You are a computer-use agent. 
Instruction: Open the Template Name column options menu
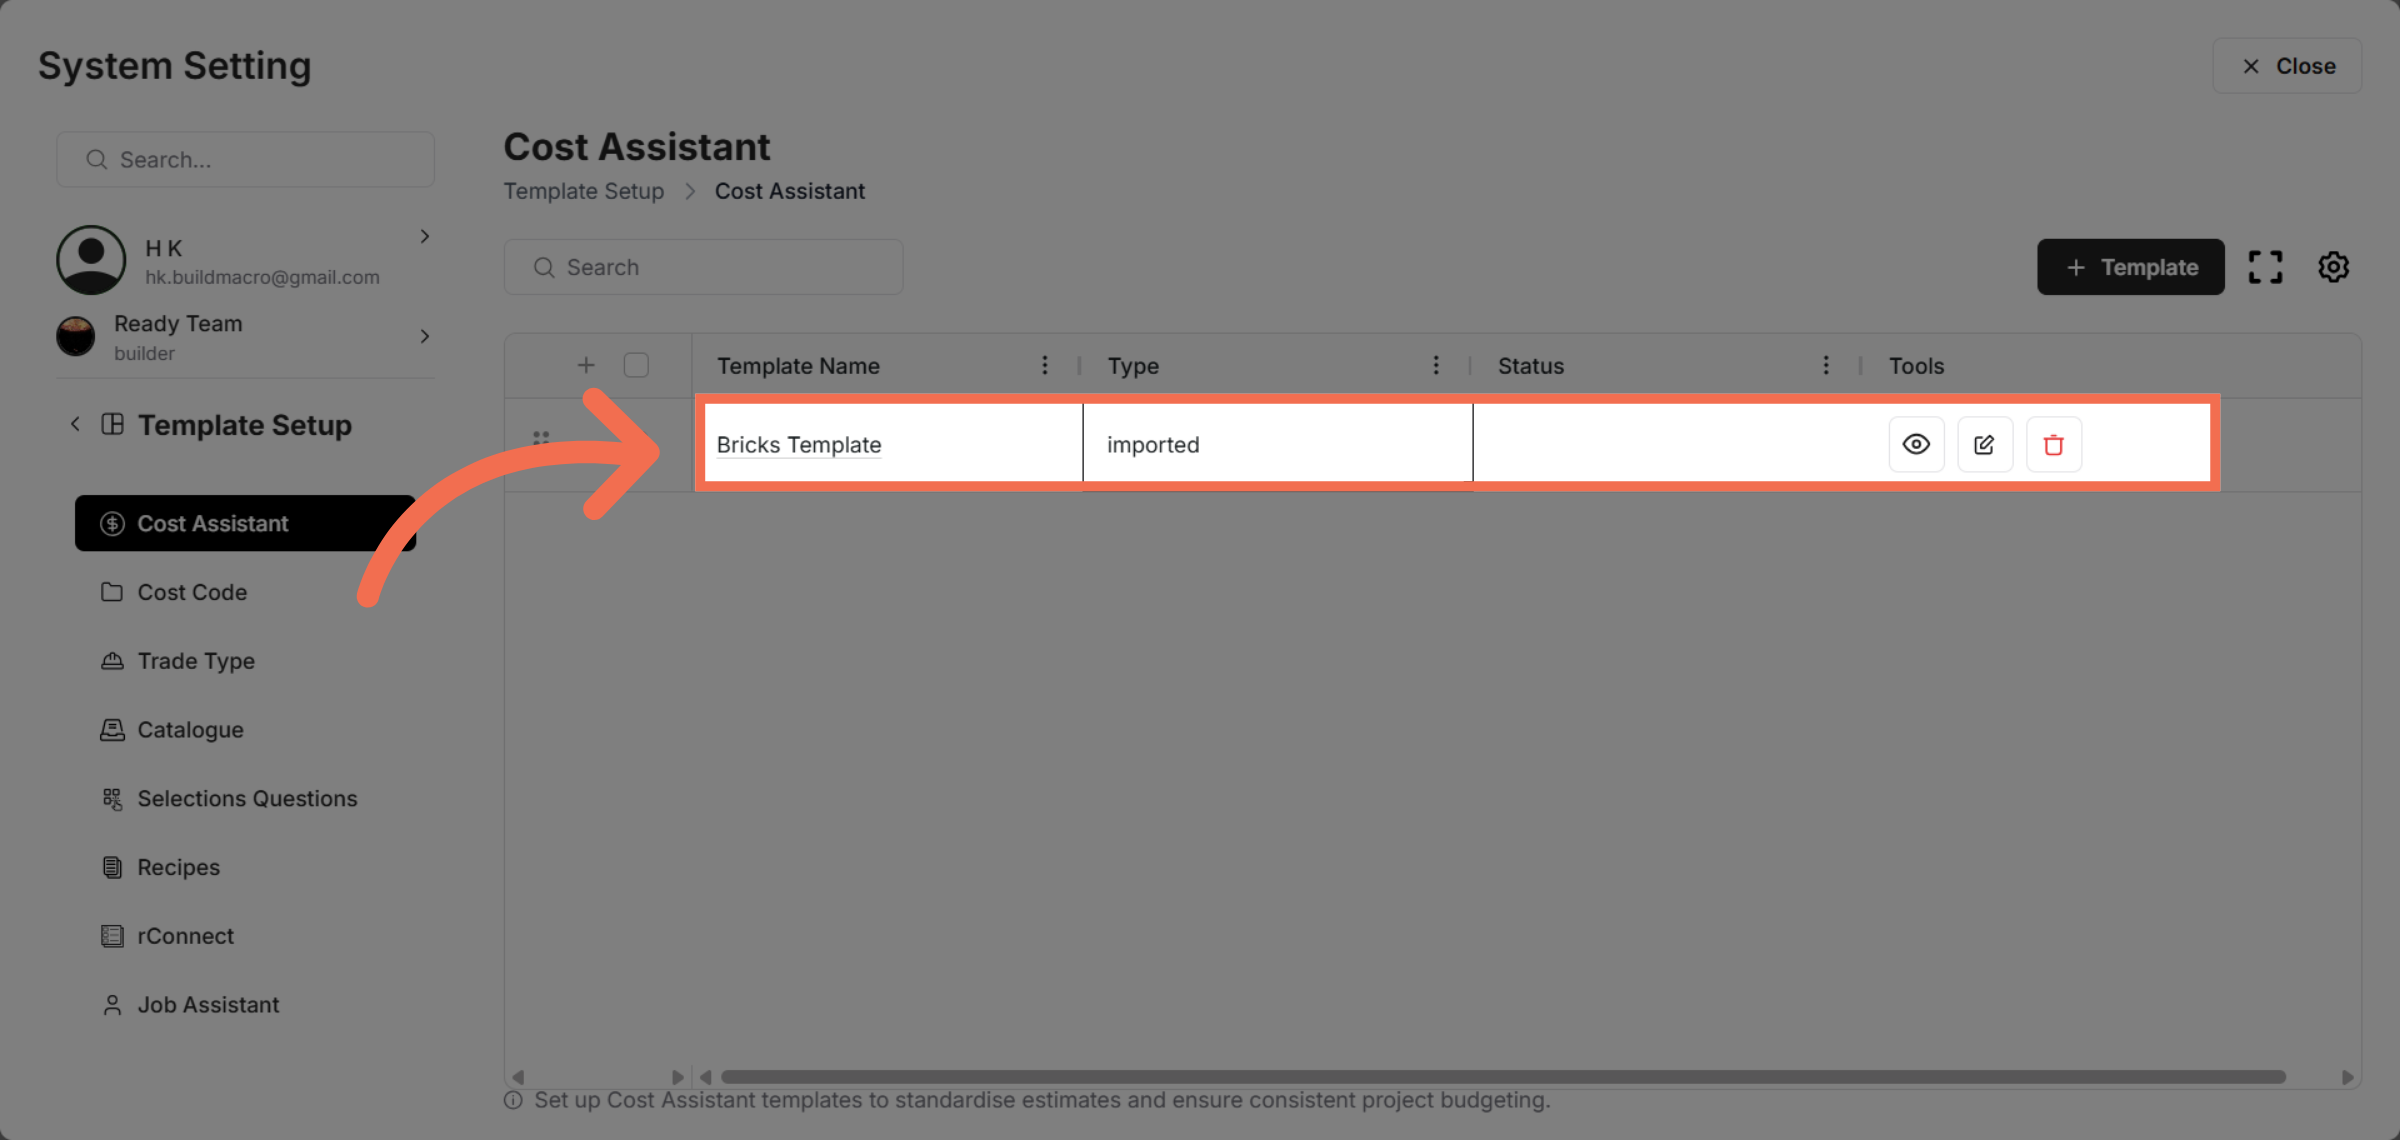tap(1044, 365)
